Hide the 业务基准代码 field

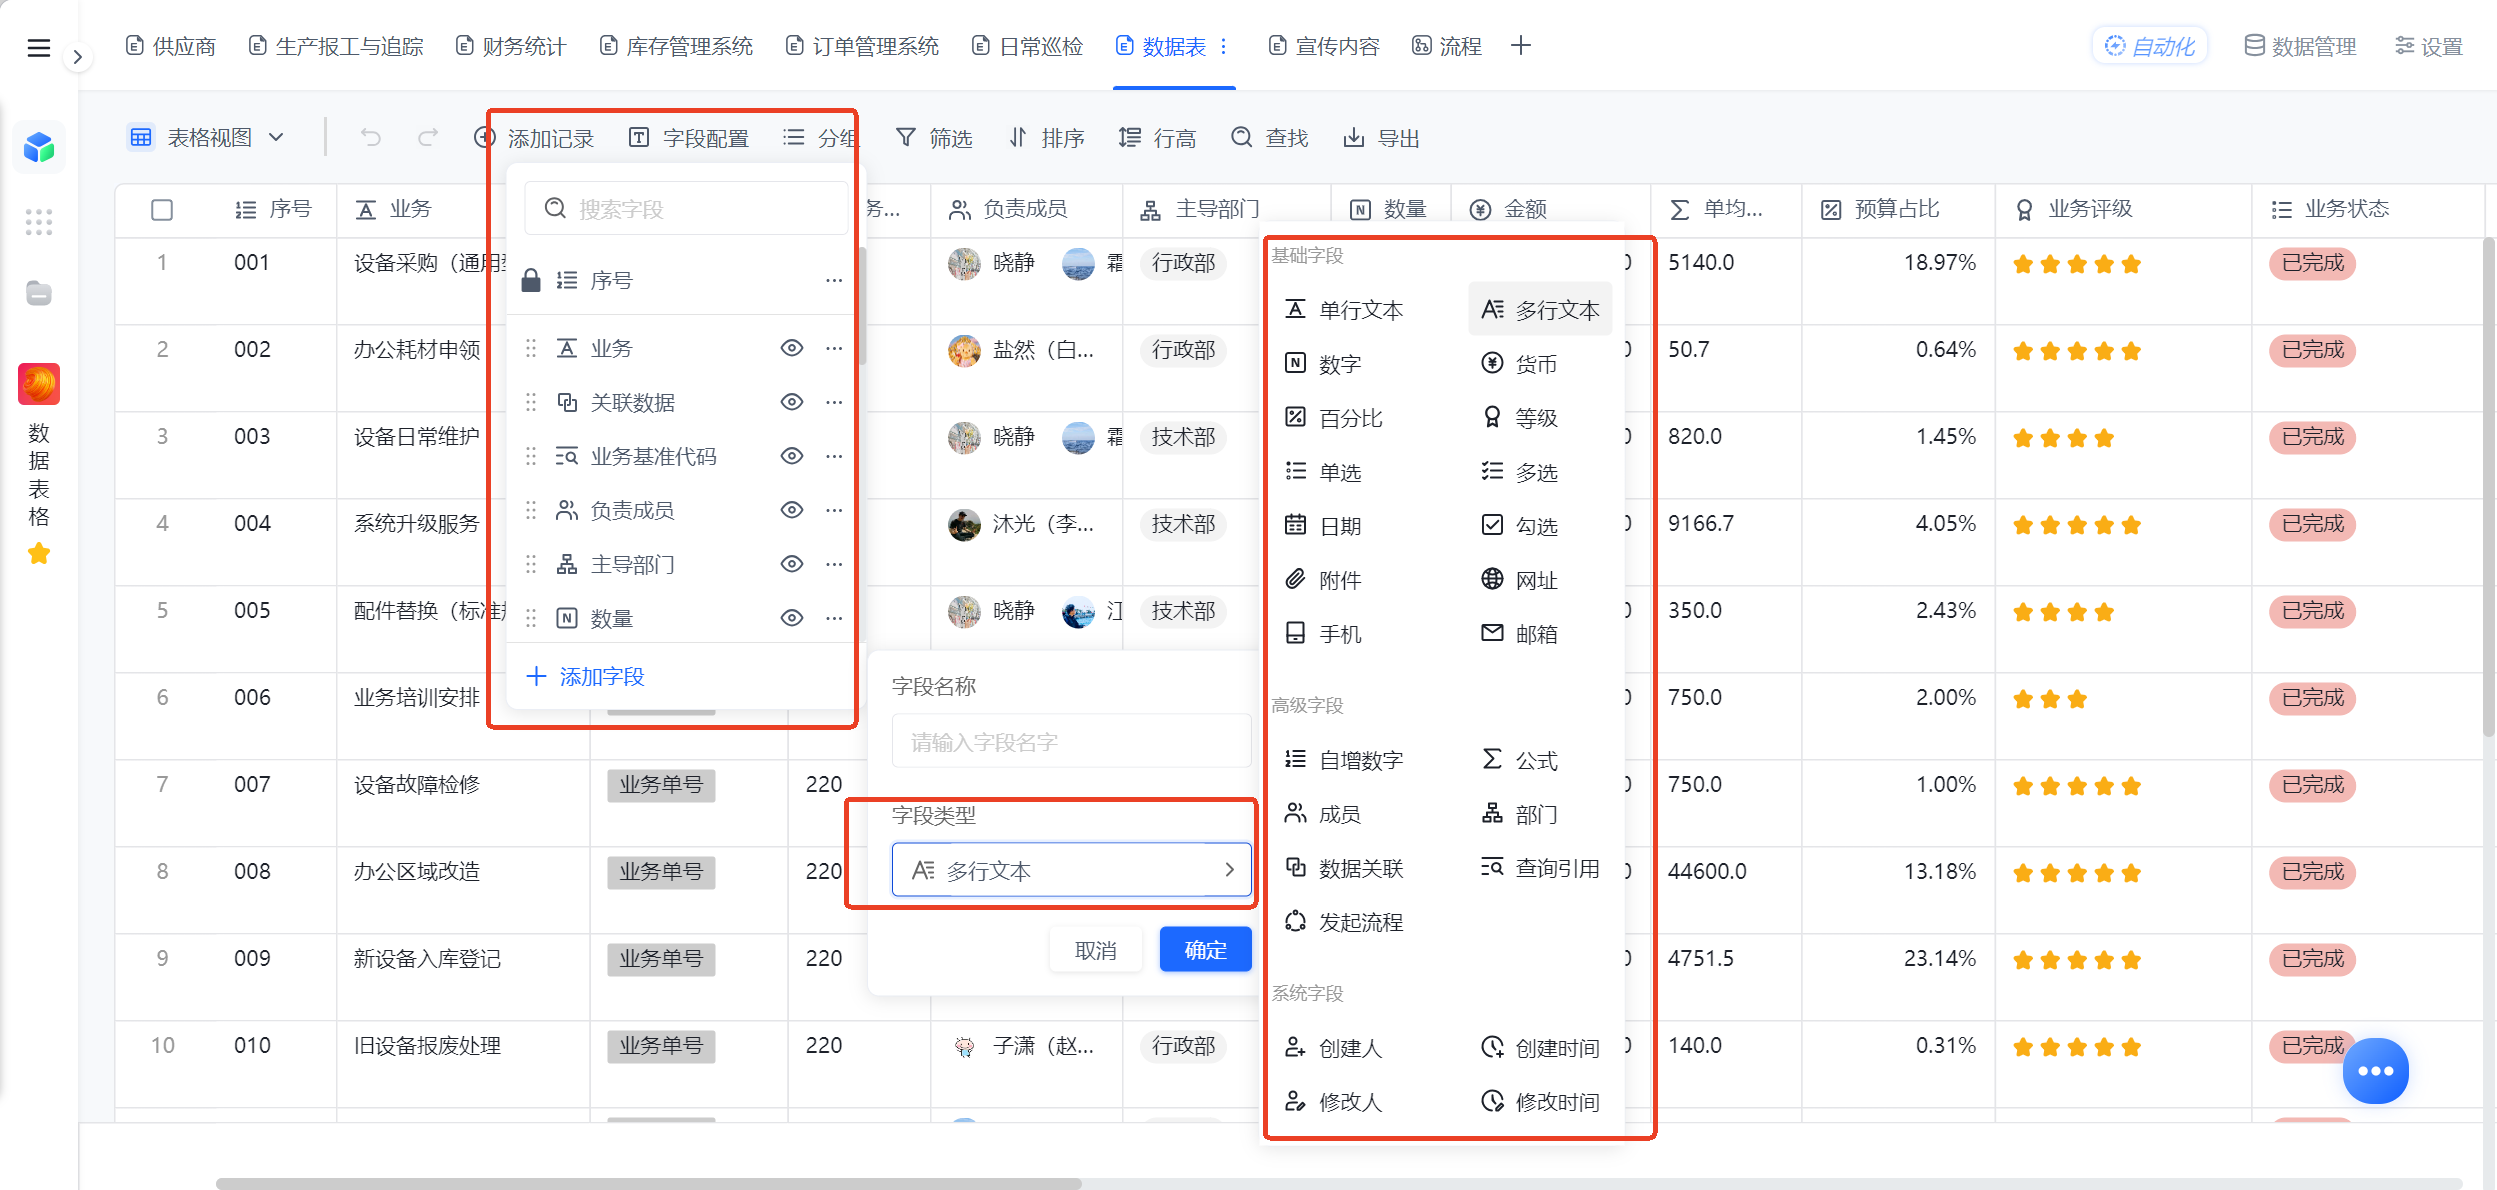coord(792,456)
